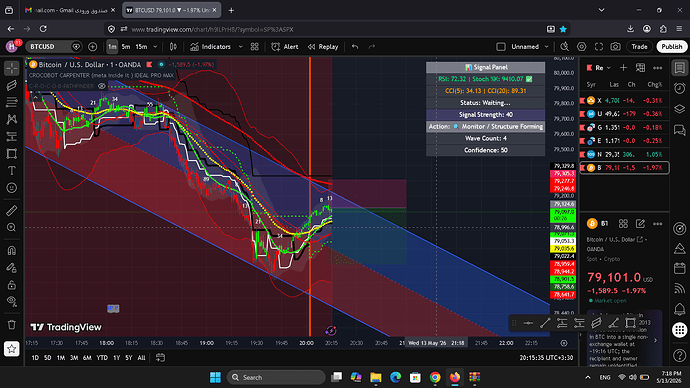Viewport: 690px width, 388px height.
Task: Select 1D date range
Action: pos(35,358)
